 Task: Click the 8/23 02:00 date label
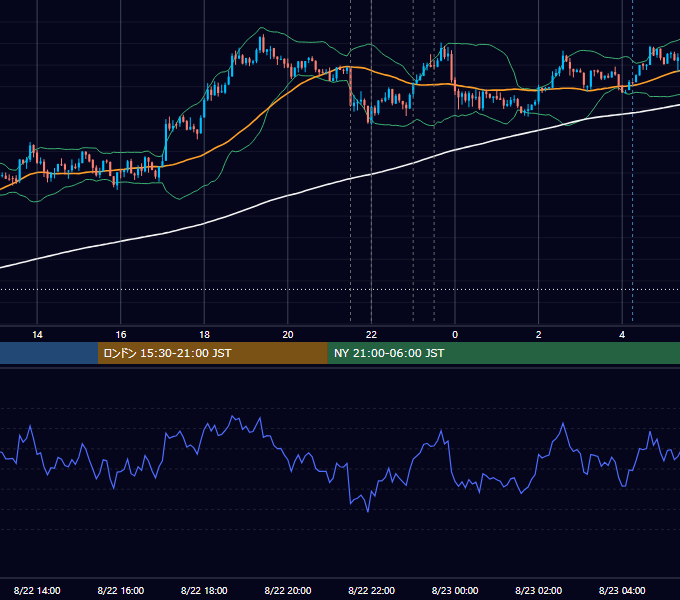[539, 590]
